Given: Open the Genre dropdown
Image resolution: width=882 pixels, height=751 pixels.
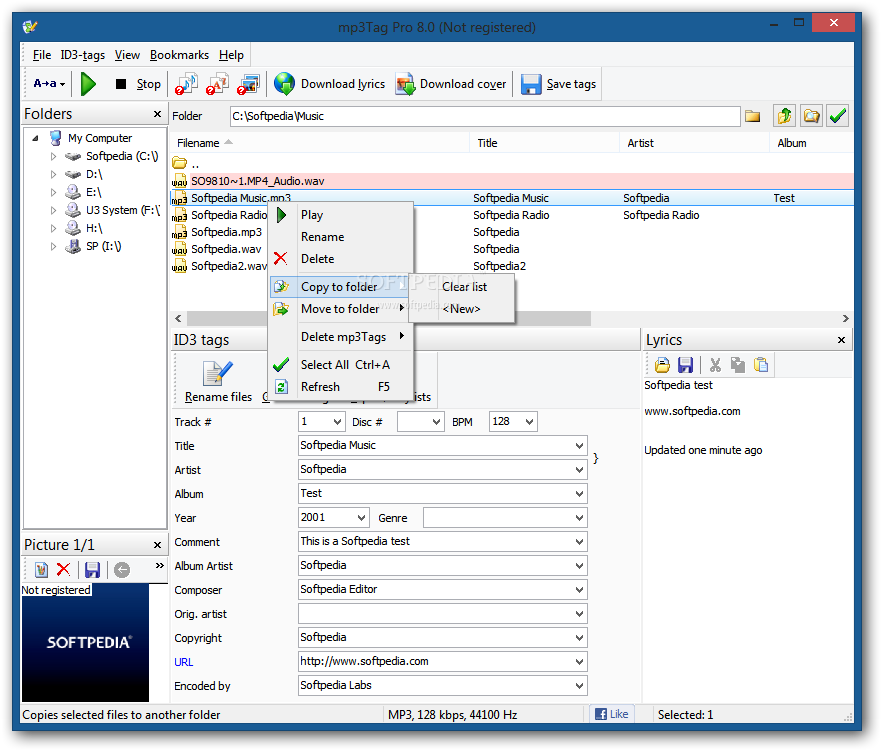Looking at the screenshot, I should point(579,518).
